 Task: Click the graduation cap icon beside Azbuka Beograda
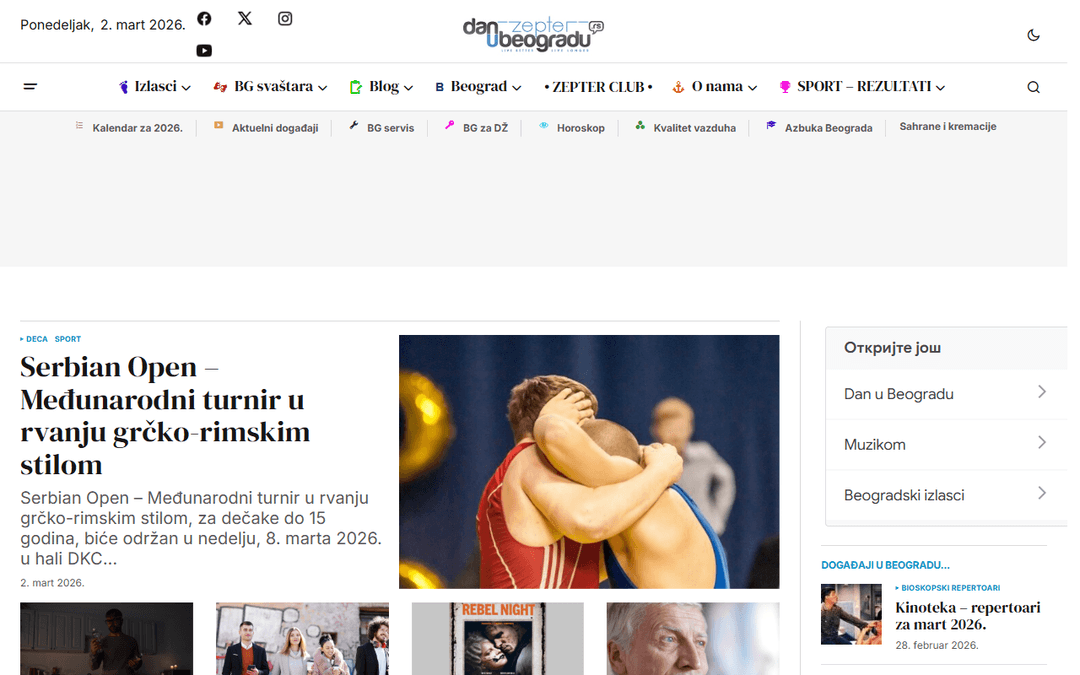[771, 125]
